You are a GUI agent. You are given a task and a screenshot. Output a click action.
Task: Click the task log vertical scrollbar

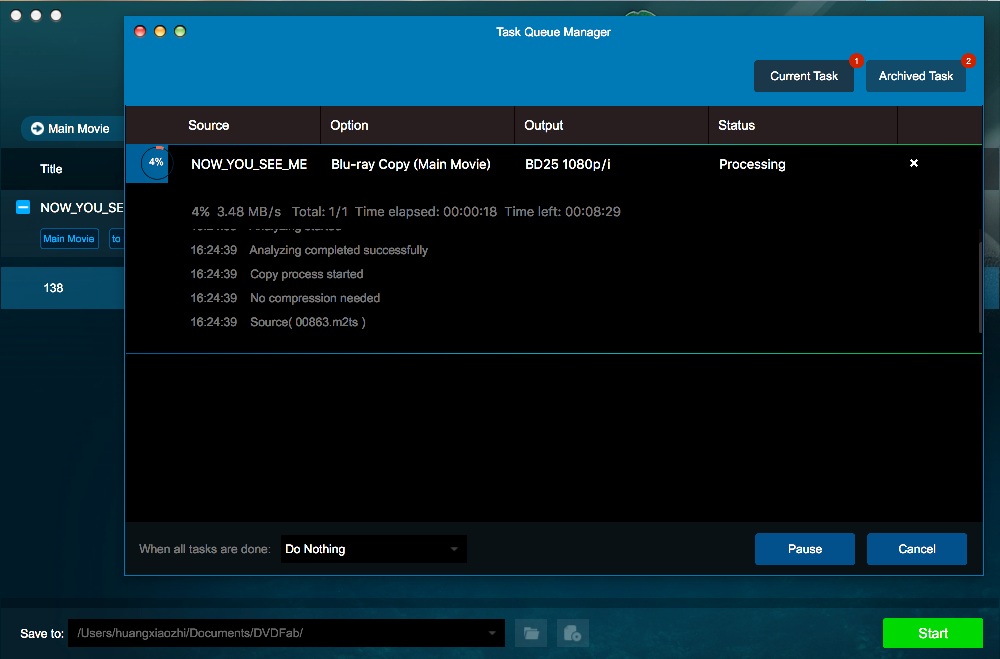coord(979,285)
